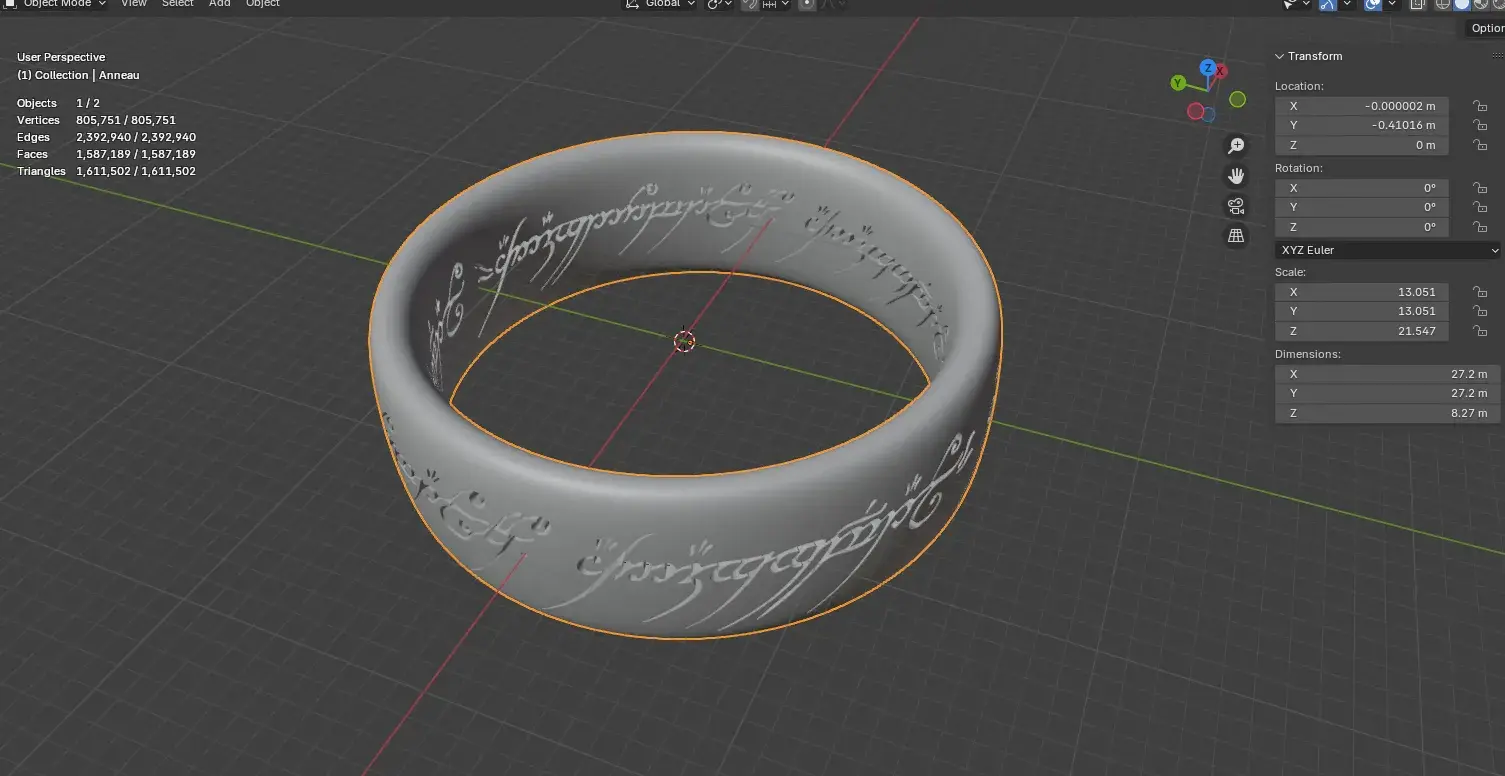This screenshot has height=776, width=1505.
Task: Click the red X axis gizmo ball
Action: (1221, 72)
